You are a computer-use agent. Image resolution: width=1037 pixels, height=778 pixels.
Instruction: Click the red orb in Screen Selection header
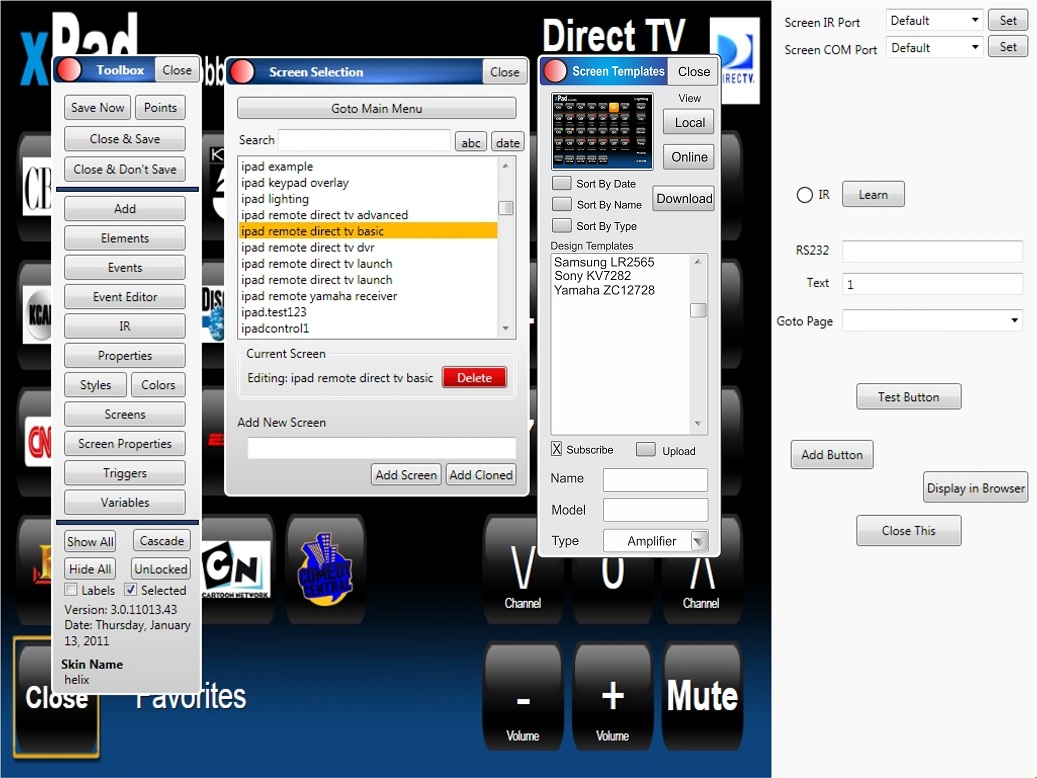(242, 71)
